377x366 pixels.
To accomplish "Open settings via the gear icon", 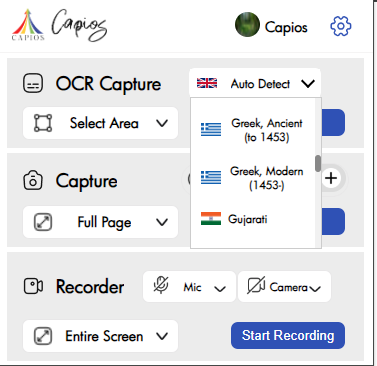I will point(341,26).
